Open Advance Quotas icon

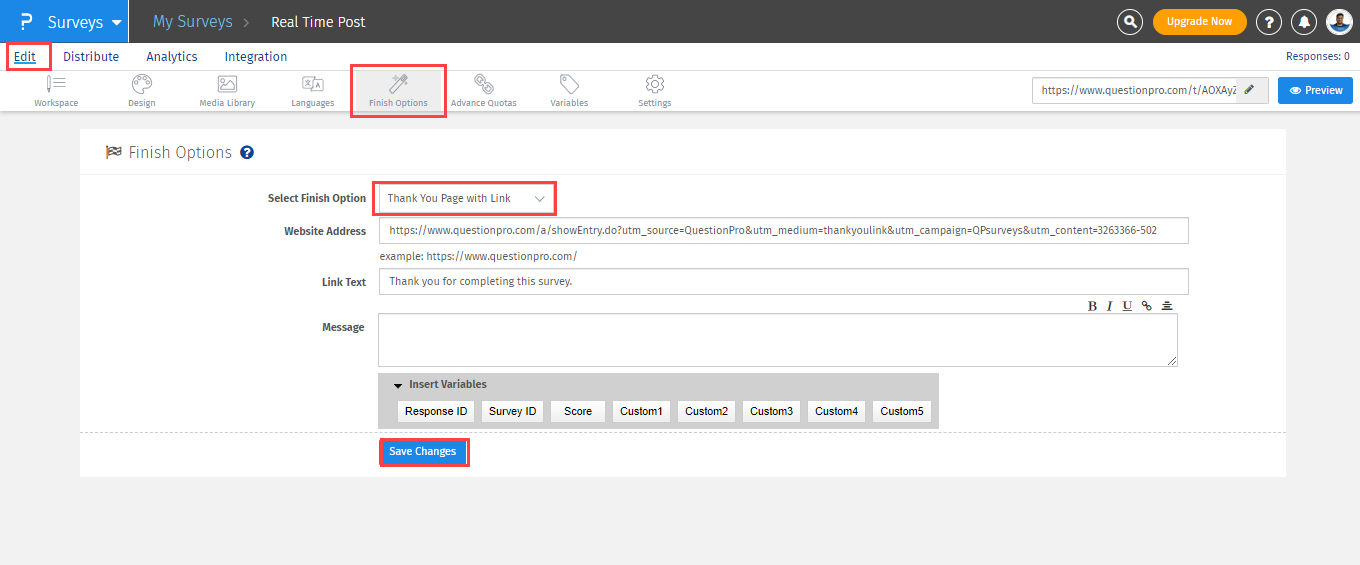(483, 85)
